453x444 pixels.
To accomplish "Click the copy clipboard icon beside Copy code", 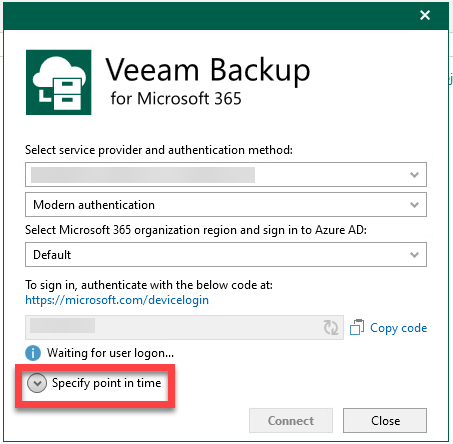I will [x=357, y=327].
